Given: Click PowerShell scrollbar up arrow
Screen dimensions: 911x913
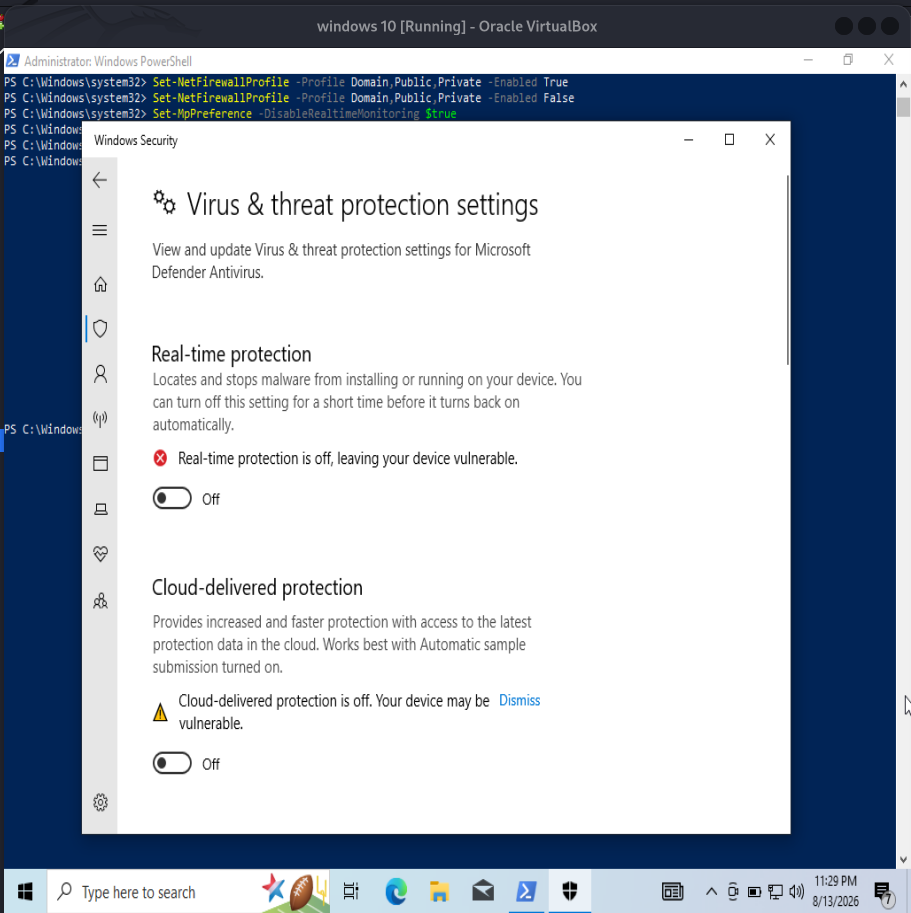Looking at the screenshot, I should coord(903,84).
